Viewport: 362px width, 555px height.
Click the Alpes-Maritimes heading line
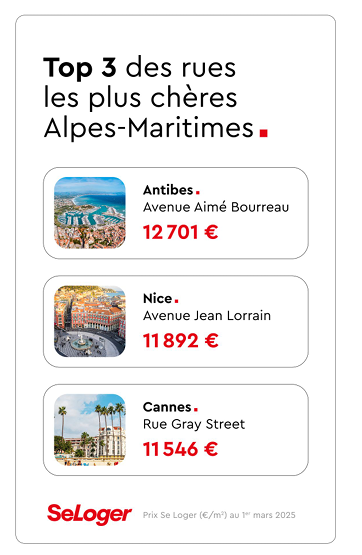149,128
